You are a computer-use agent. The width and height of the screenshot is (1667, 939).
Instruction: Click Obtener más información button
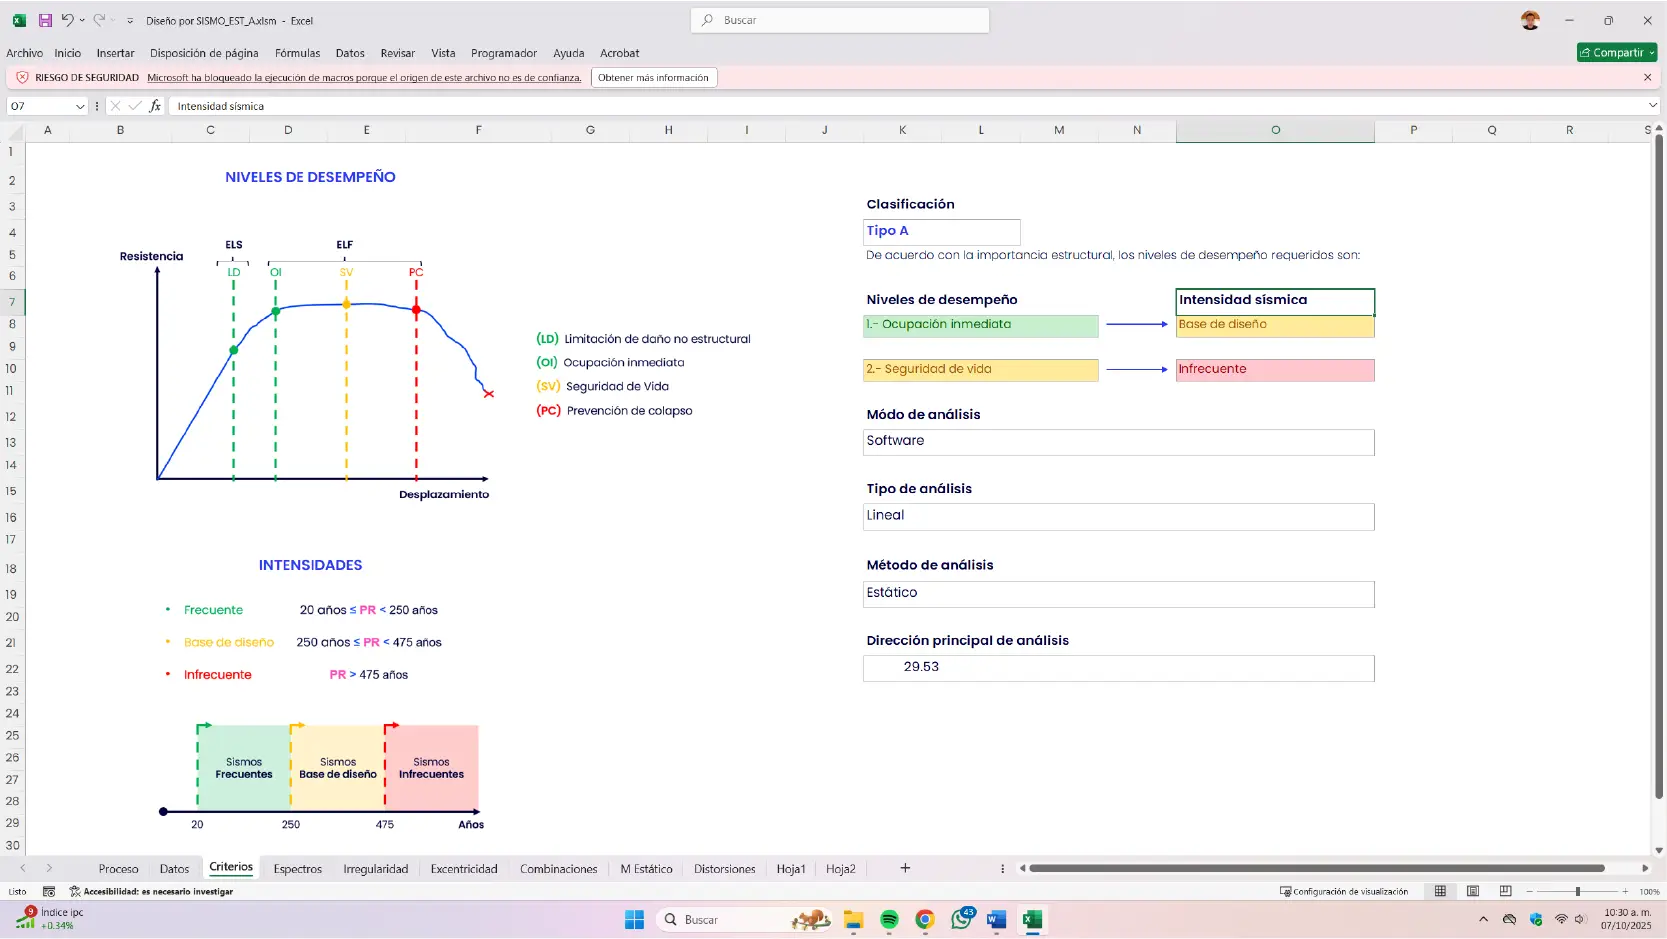click(x=653, y=77)
